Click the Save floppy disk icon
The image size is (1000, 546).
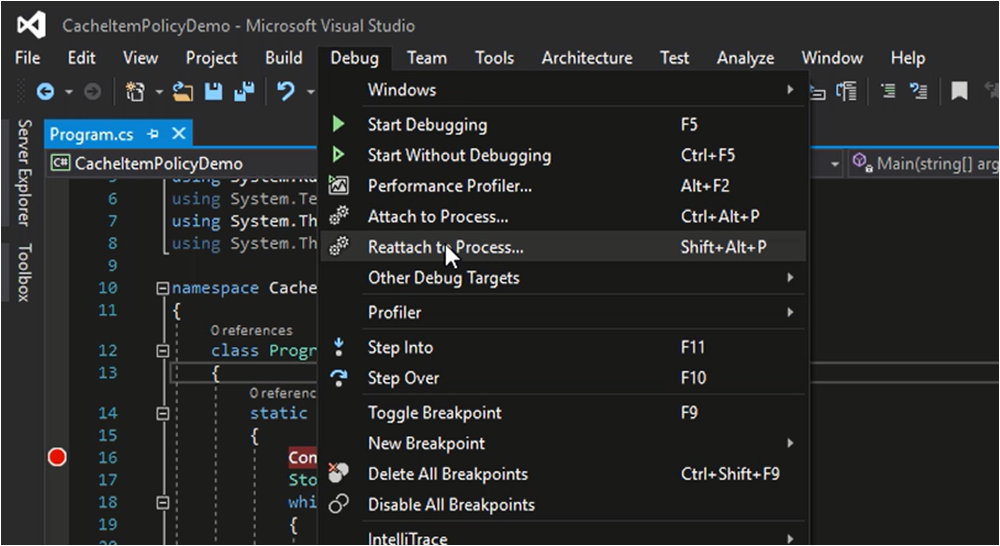(213, 92)
